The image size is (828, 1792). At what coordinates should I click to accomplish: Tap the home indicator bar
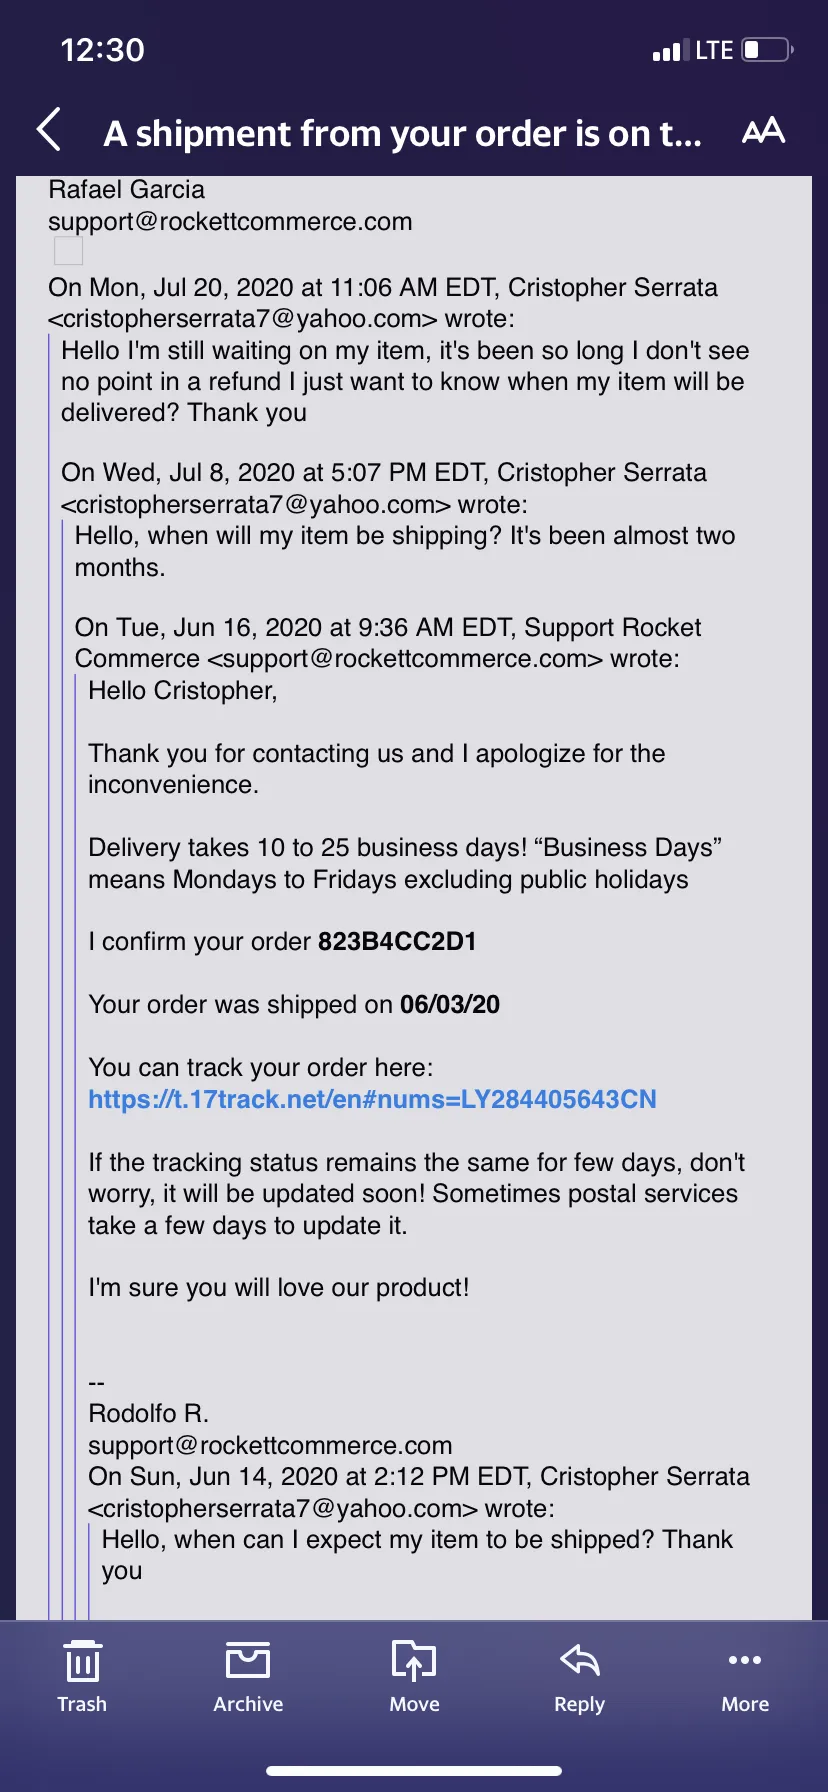414,1770
